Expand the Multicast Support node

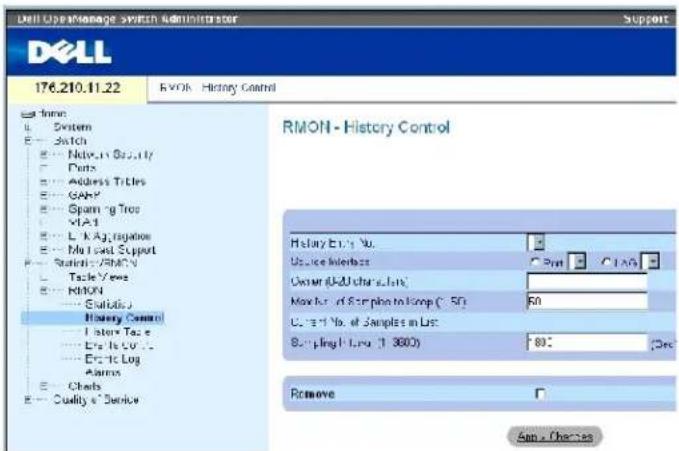43,250
